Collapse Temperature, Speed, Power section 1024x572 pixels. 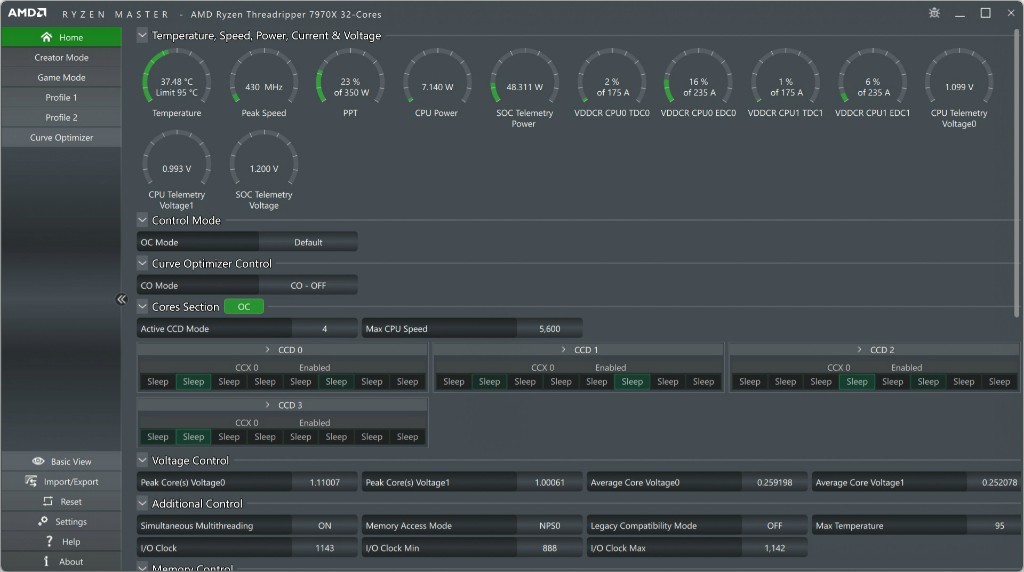142,35
